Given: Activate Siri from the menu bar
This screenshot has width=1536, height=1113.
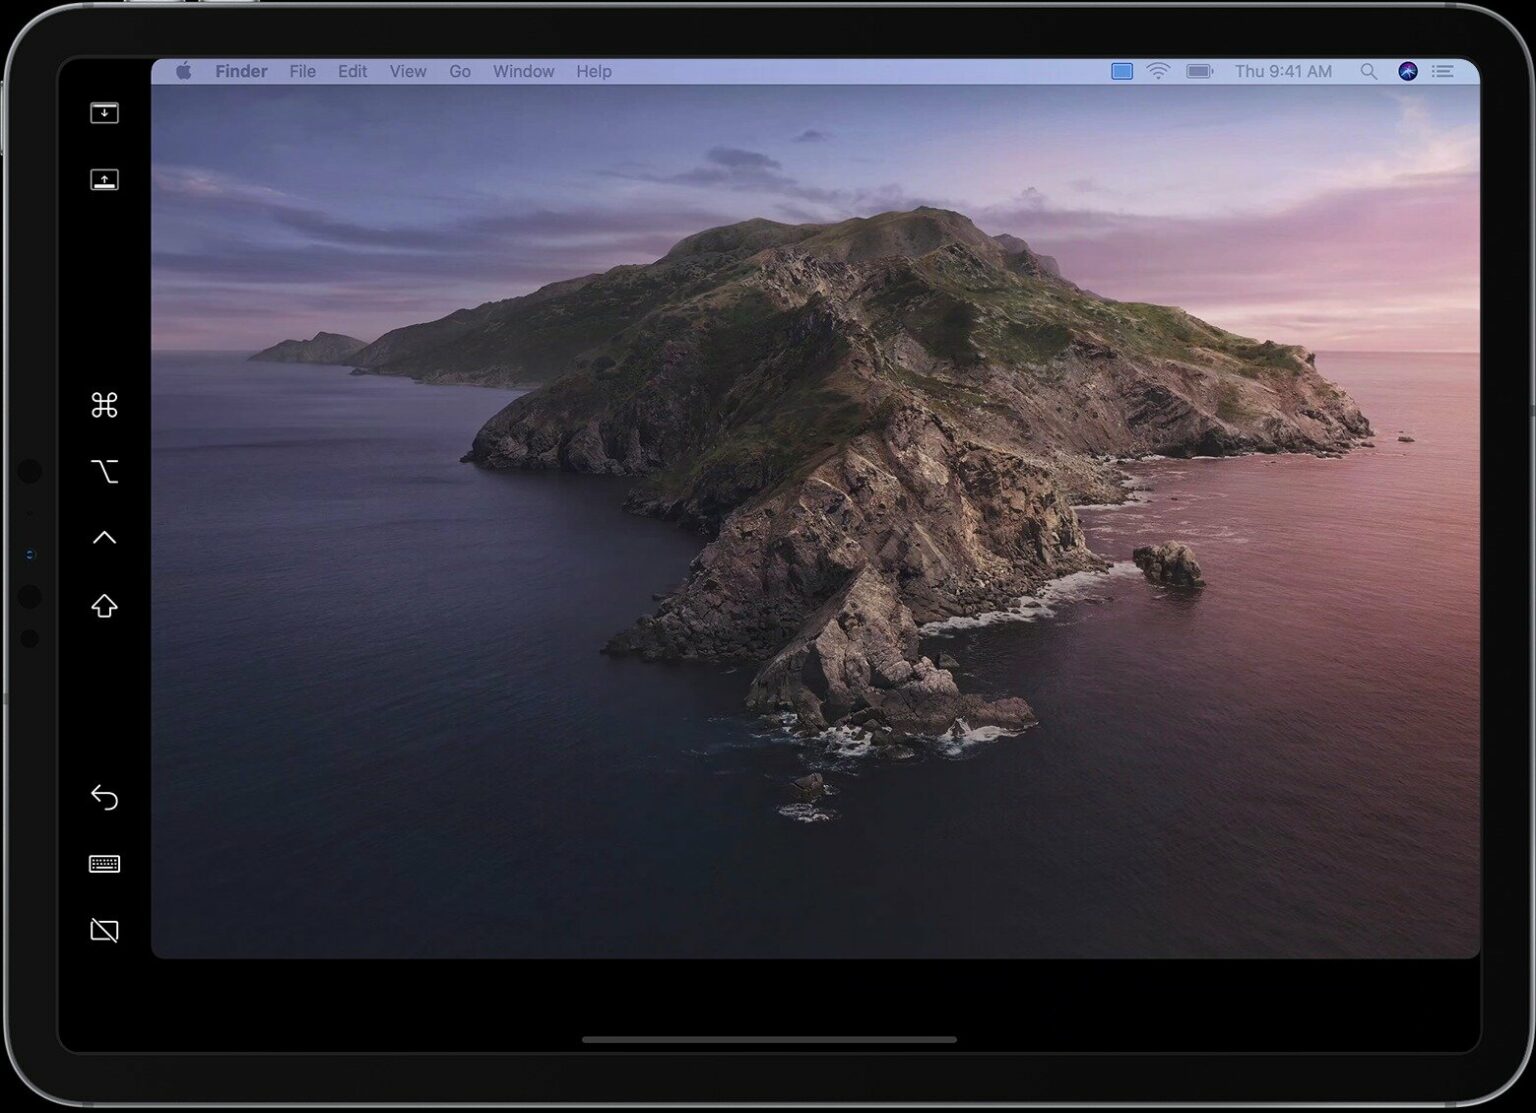Looking at the screenshot, I should pos(1407,71).
